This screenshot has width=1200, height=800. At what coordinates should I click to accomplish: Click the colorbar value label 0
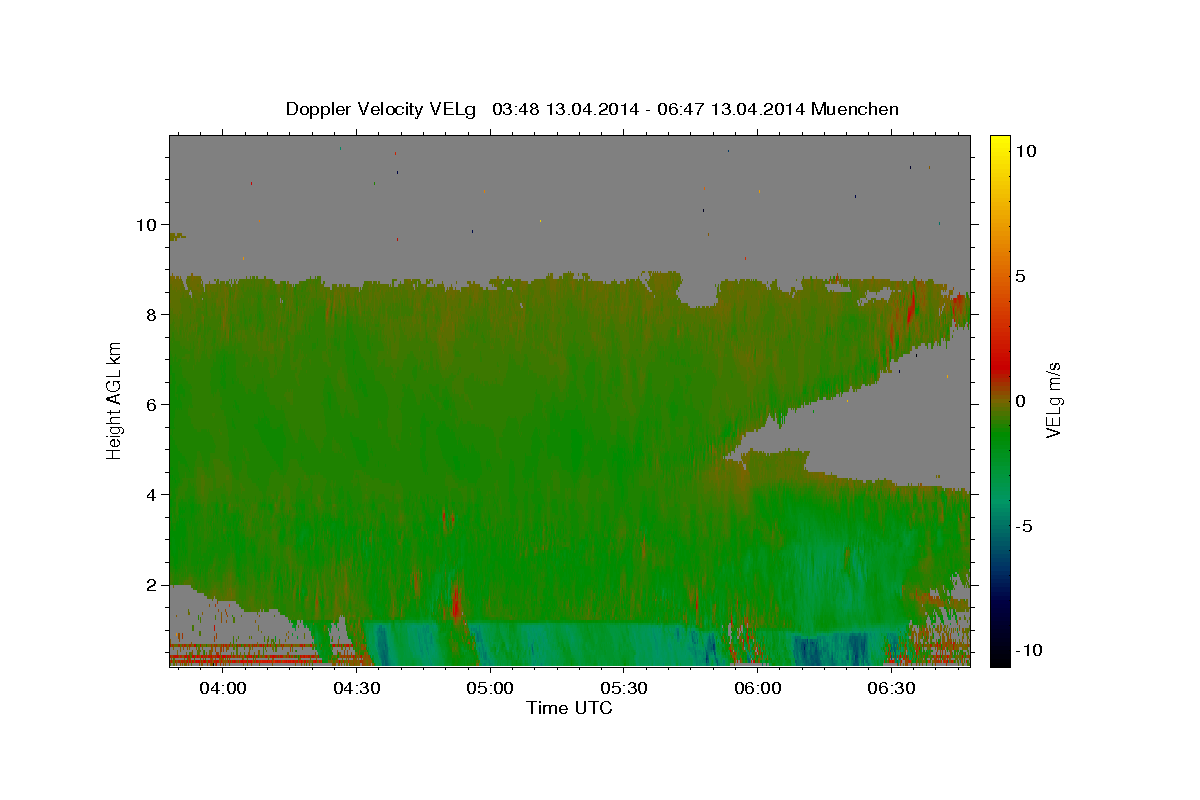[x=1020, y=401]
